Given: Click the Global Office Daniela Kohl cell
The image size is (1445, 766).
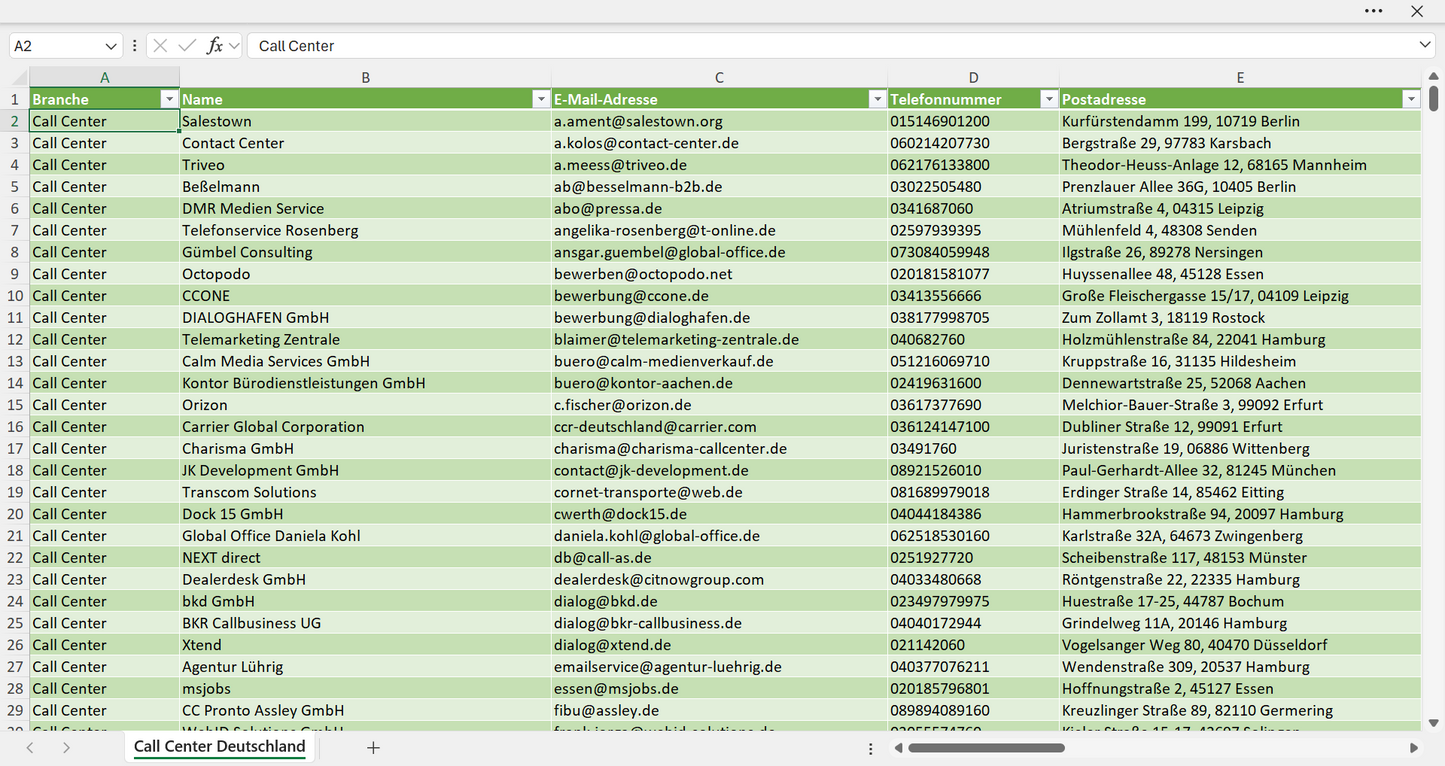Looking at the screenshot, I should tap(365, 536).
